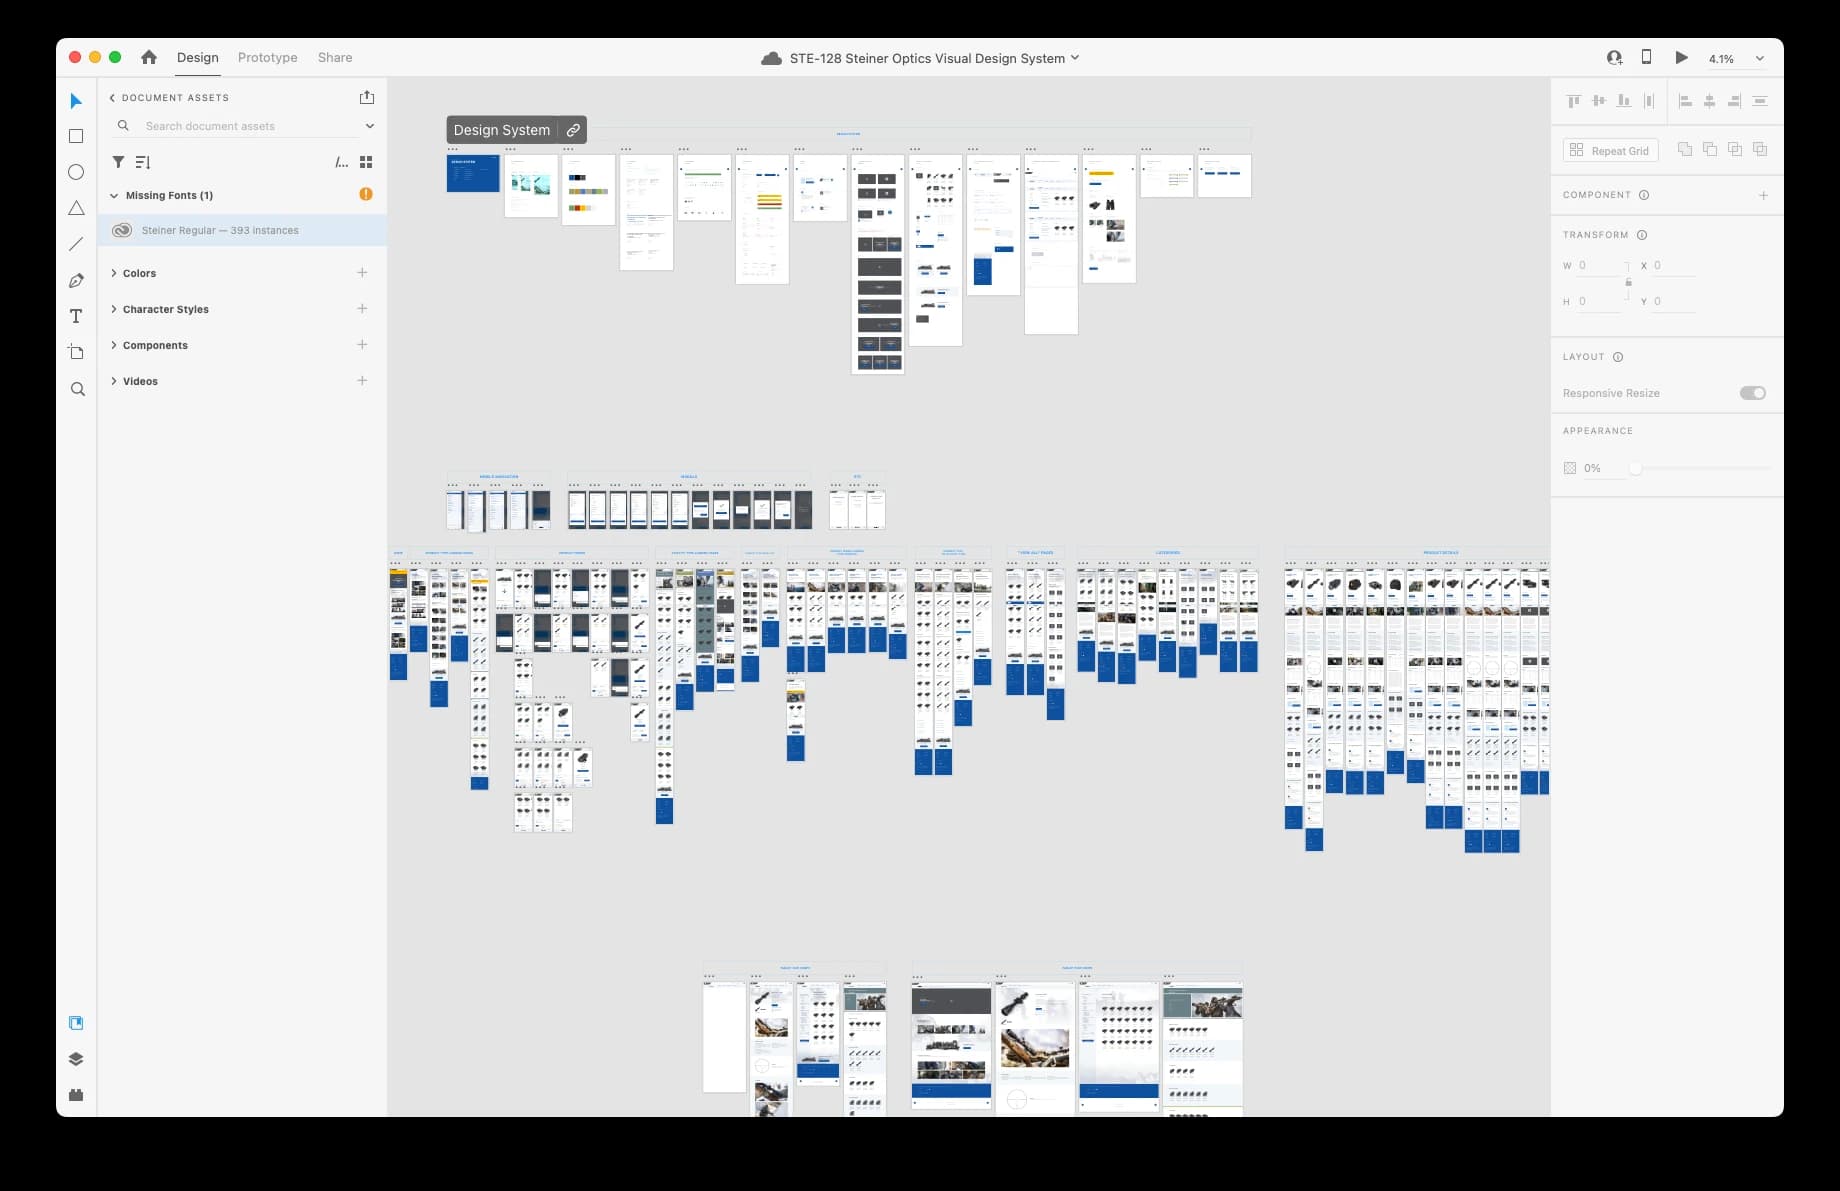Toggle the Responsive Resize switch
Screen dimensions: 1840x1191
coord(1752,393)
